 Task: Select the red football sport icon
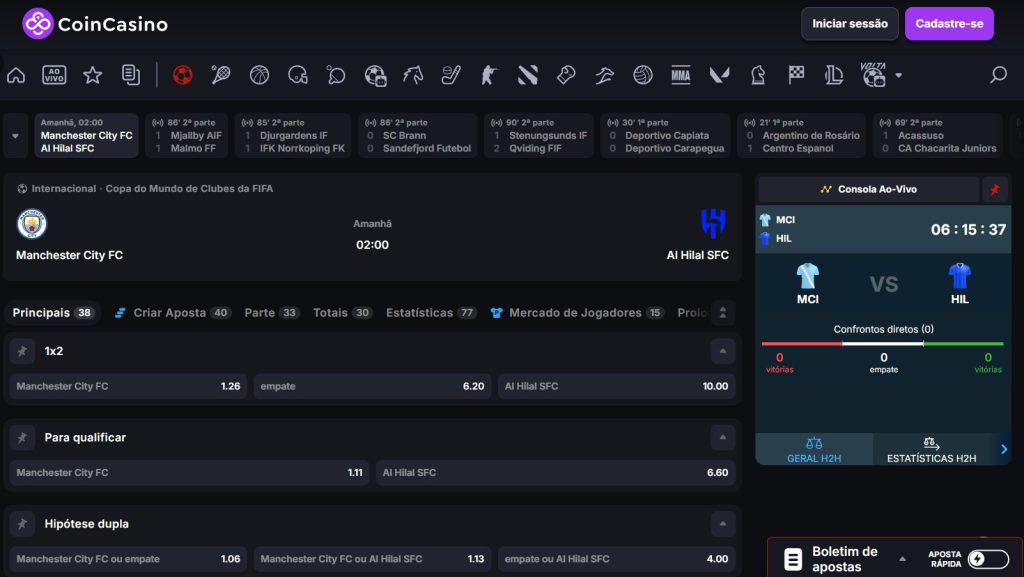183,76
